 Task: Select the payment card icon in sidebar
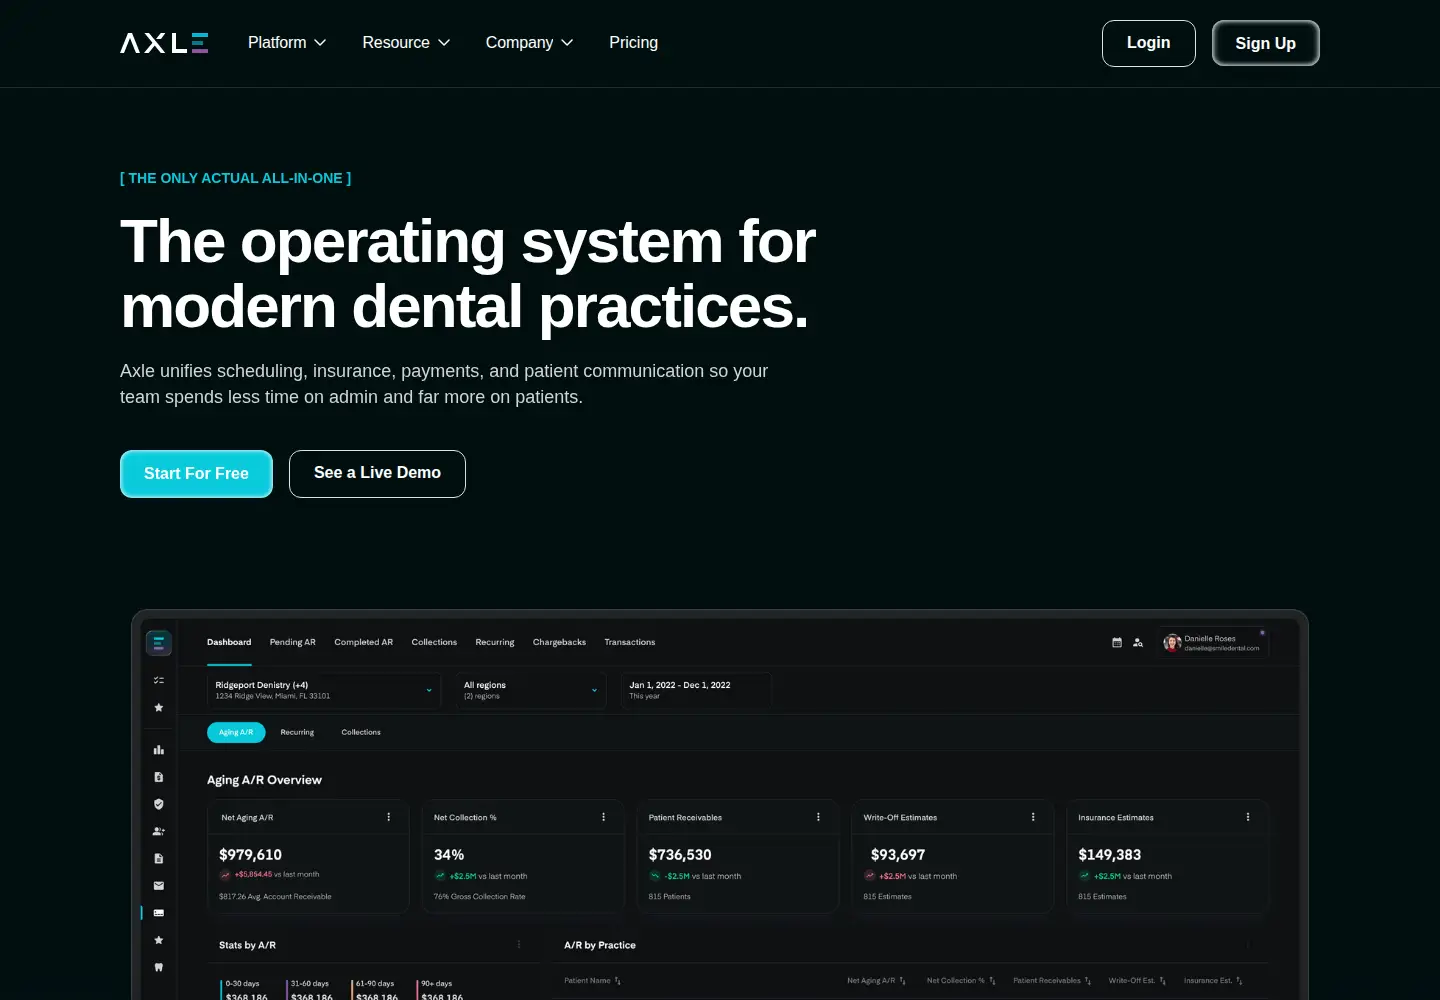click(x=159, y=913)
